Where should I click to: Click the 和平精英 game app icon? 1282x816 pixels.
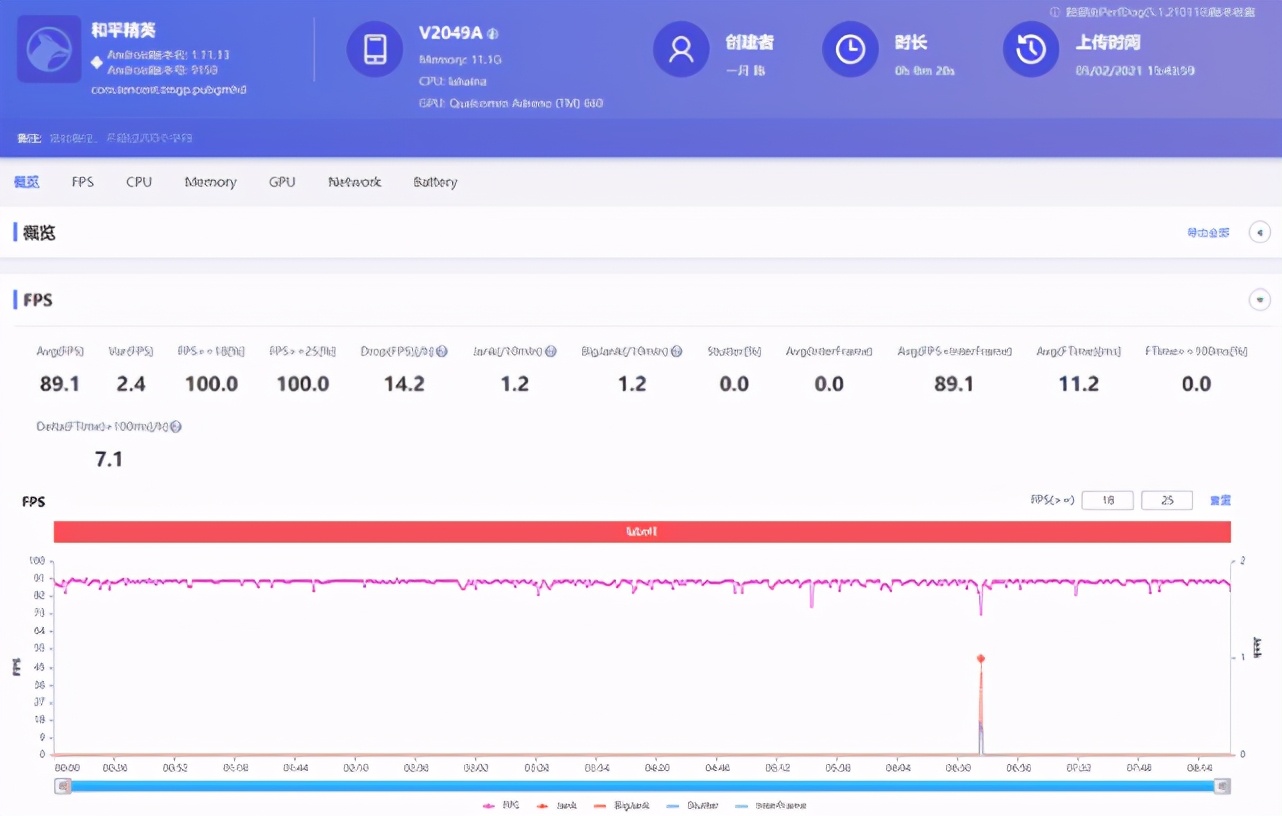tap(47, 47)
